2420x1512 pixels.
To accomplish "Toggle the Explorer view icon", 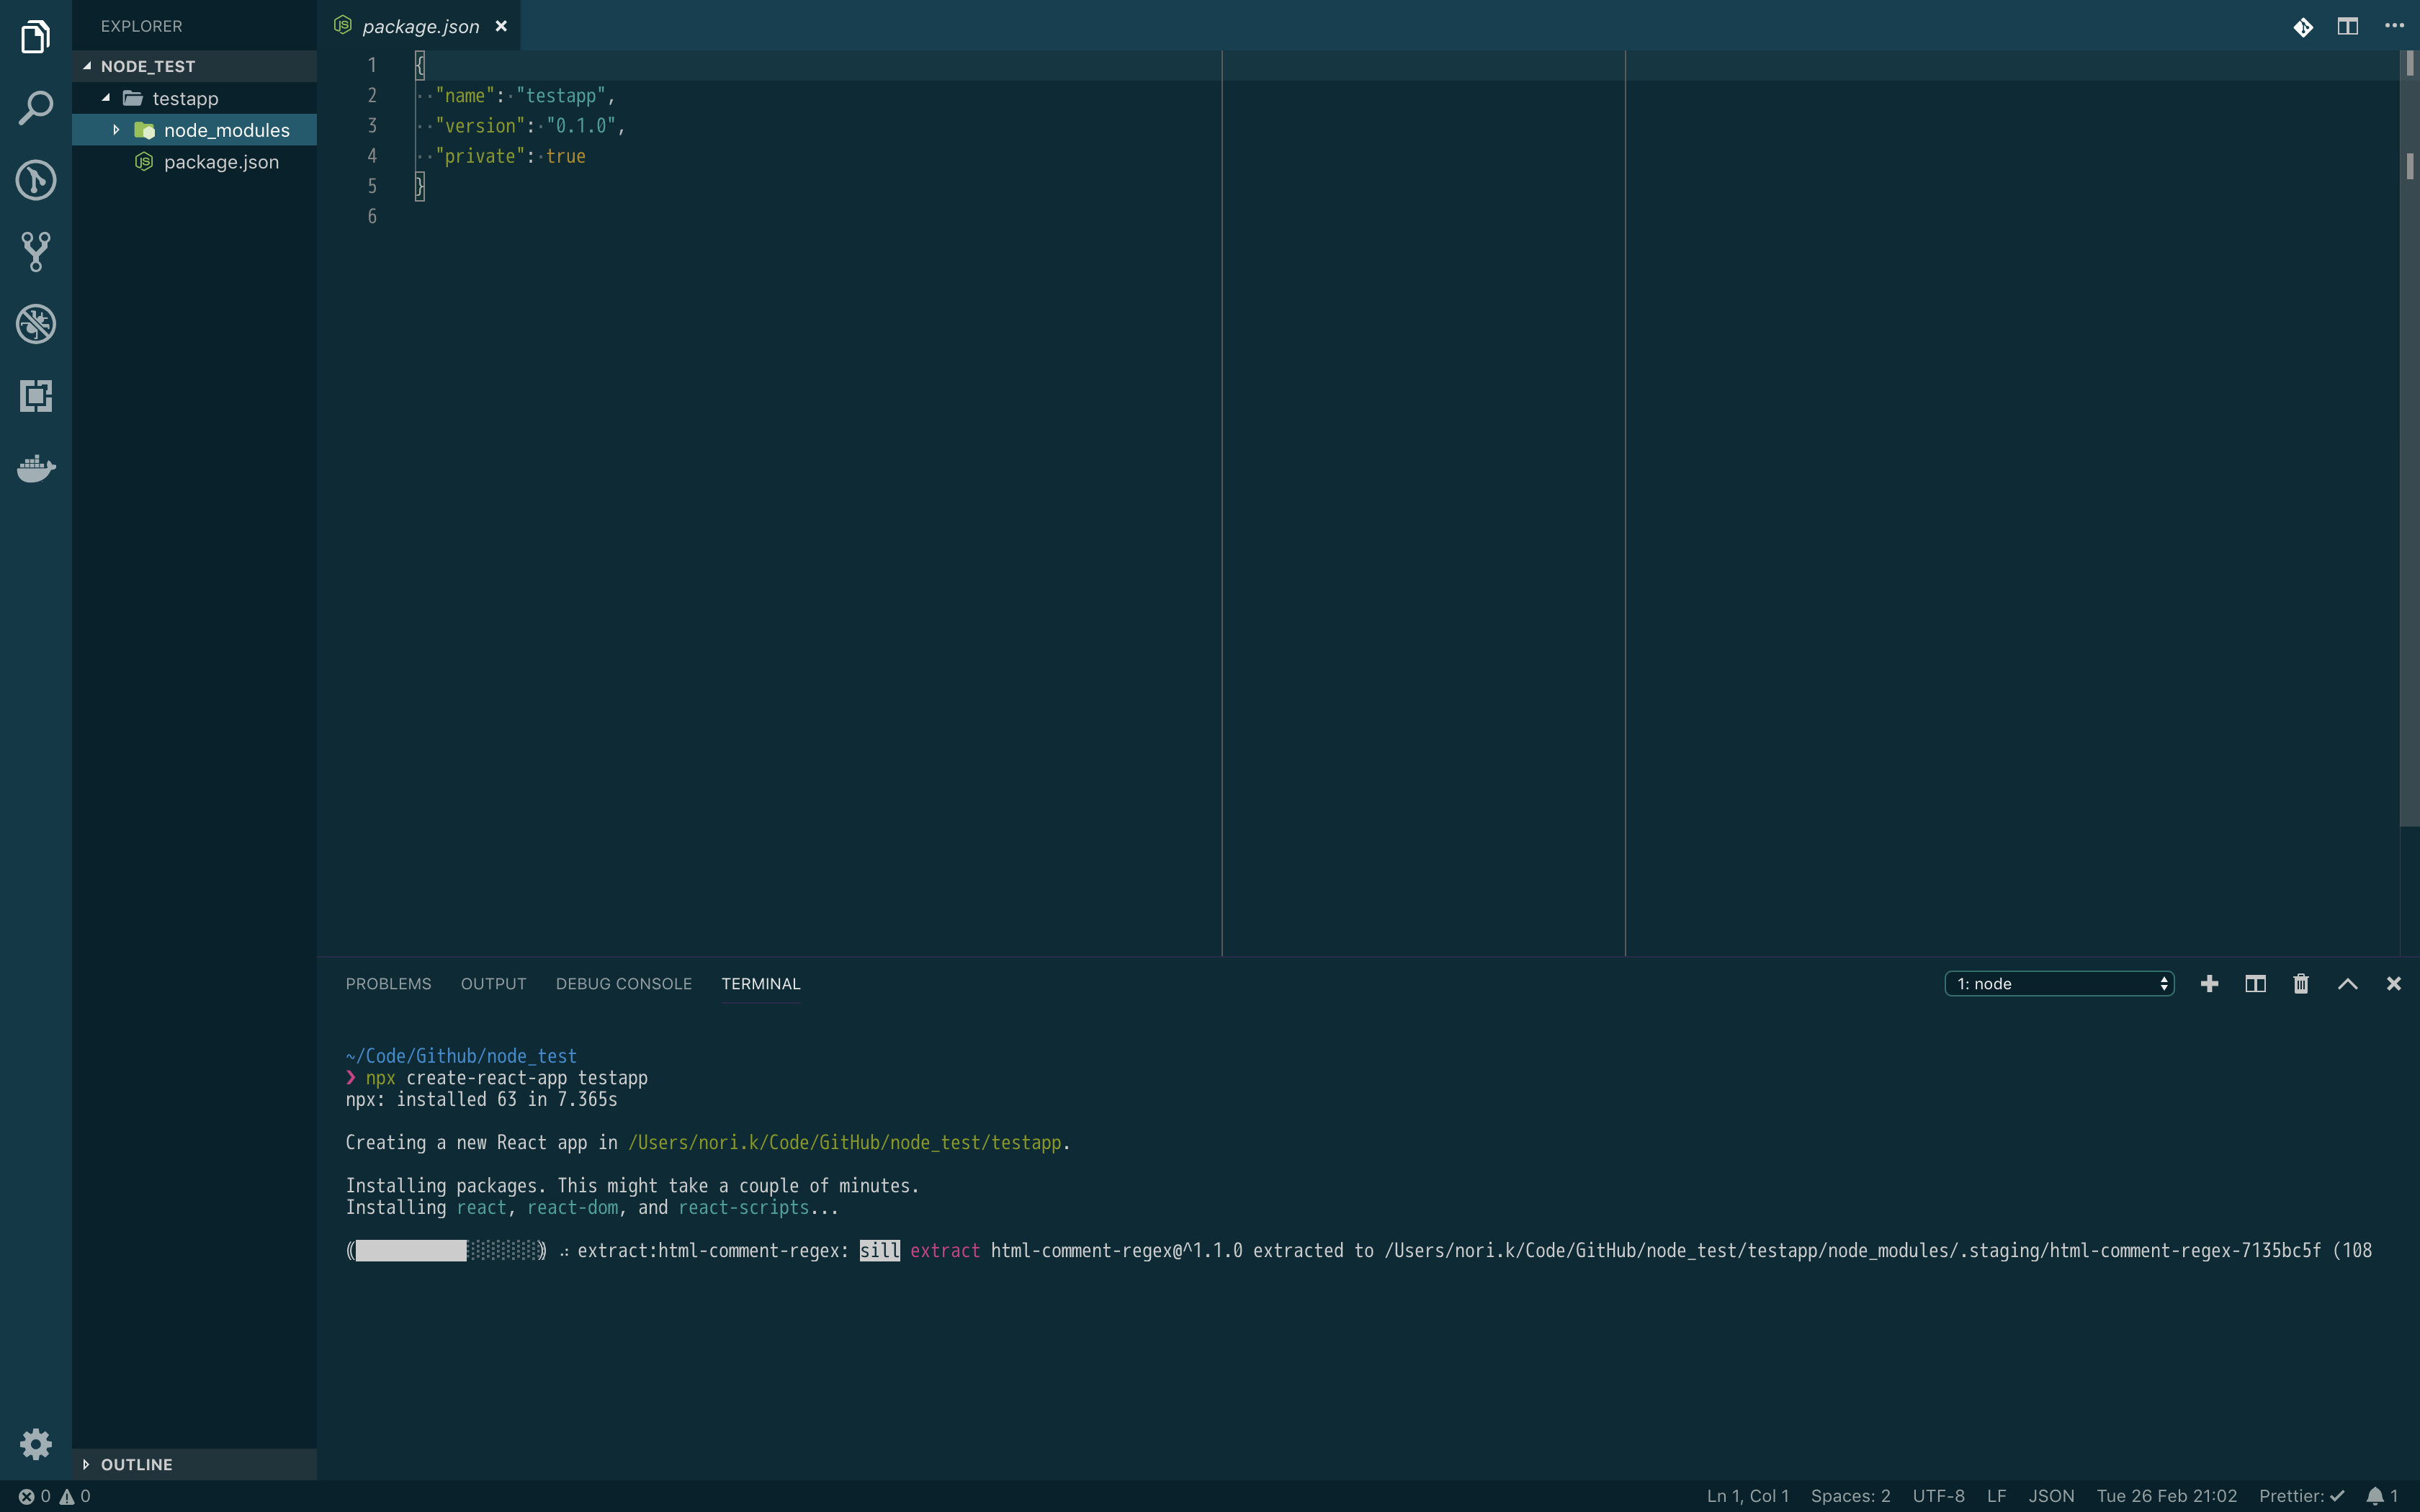I will pos(36,37).
